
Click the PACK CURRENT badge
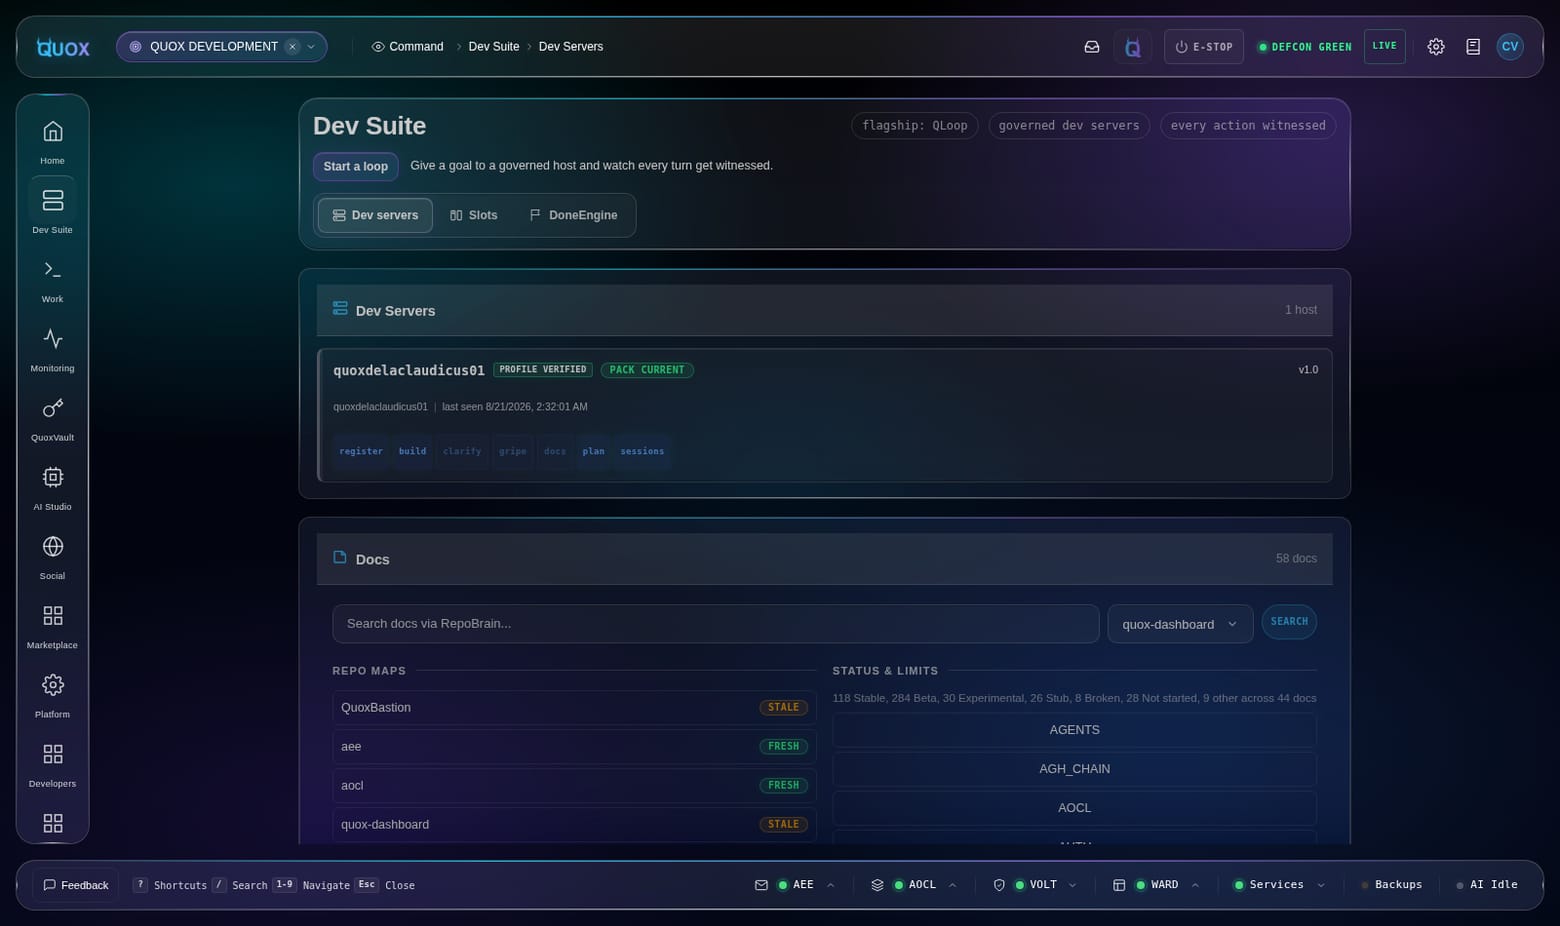647,370
